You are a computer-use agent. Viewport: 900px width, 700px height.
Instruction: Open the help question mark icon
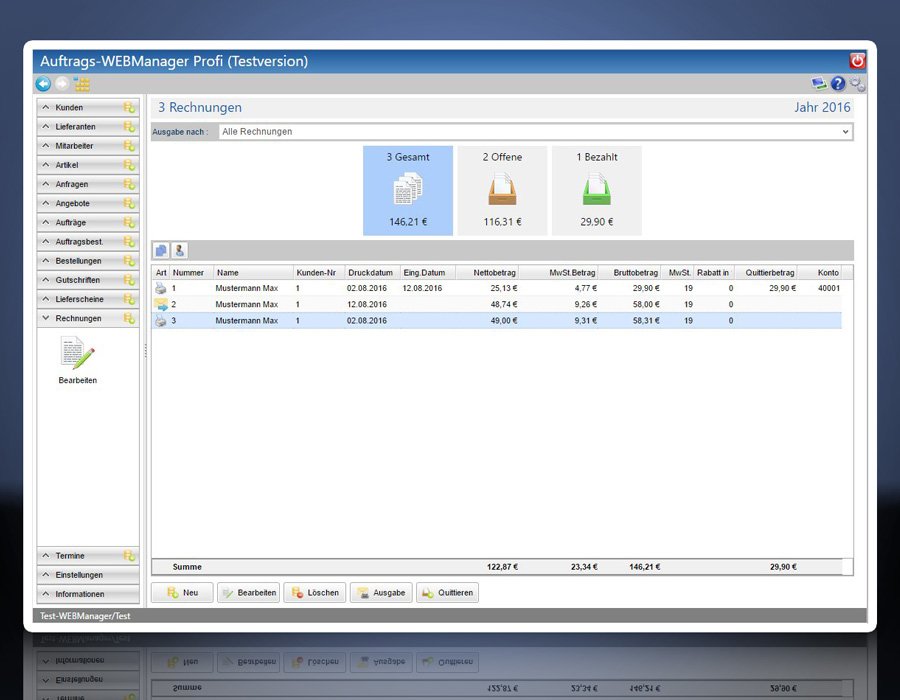(838, 84)
